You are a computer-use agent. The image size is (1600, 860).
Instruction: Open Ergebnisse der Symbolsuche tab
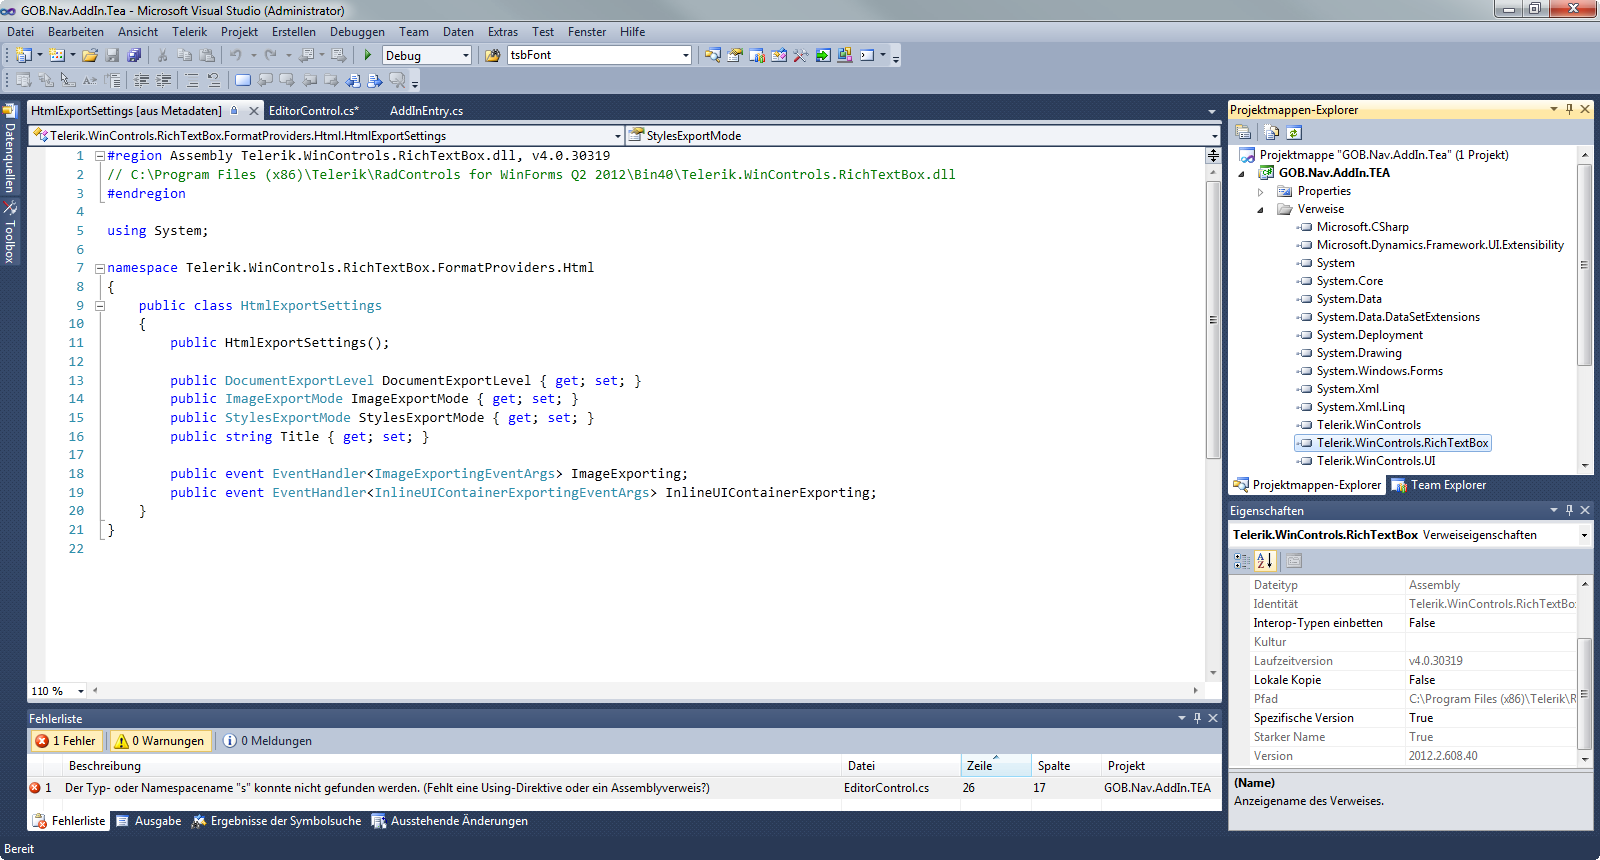coord(276,821)
